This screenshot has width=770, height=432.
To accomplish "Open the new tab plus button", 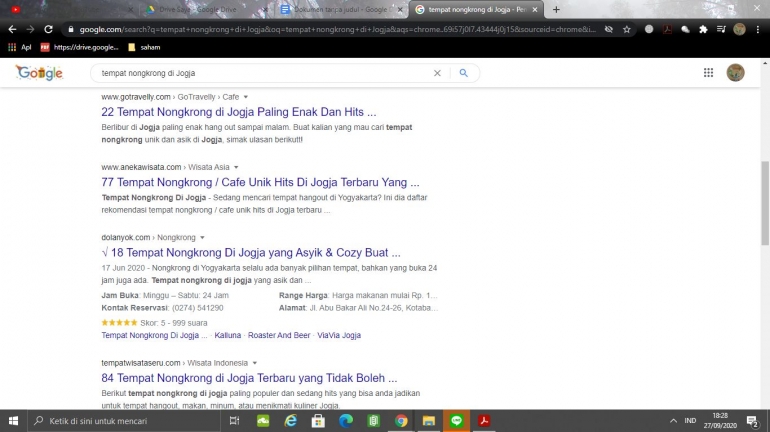I will [556, 9].
